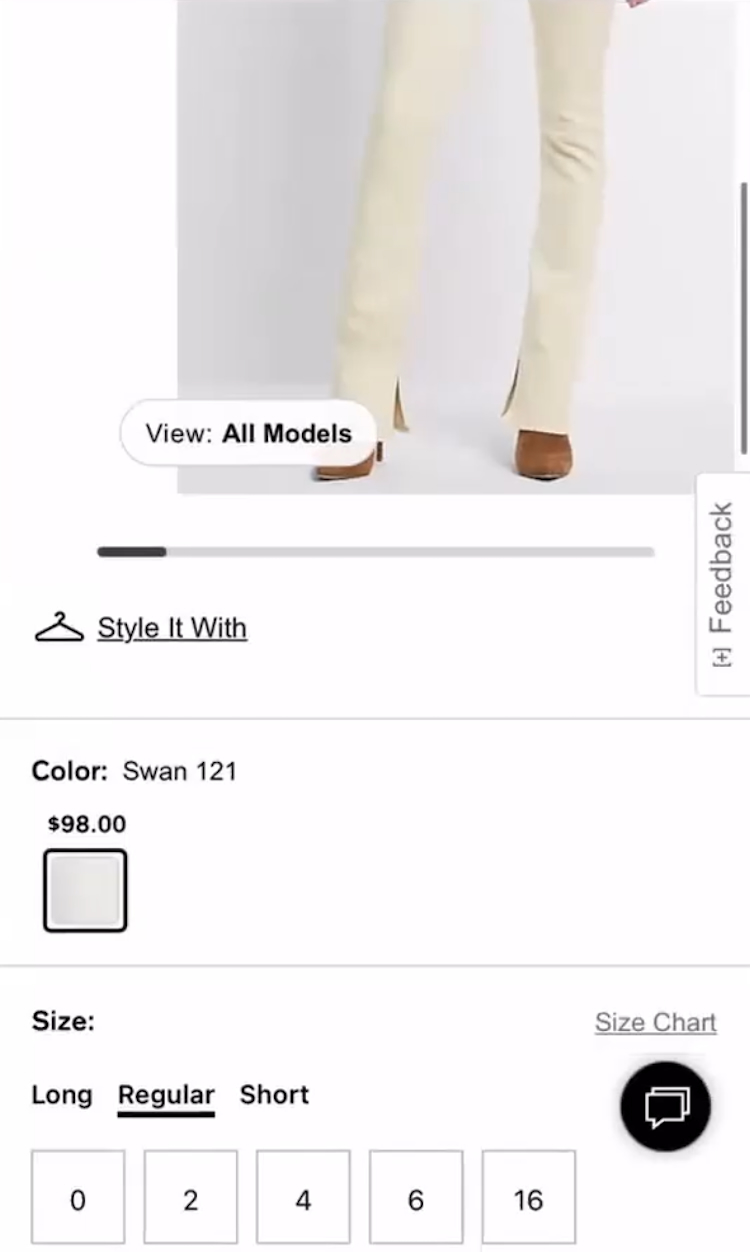This screenshot has width=750, height=1252.
Task: Click the hanger icon beside Style It With
Action: [x=59, y=628]
